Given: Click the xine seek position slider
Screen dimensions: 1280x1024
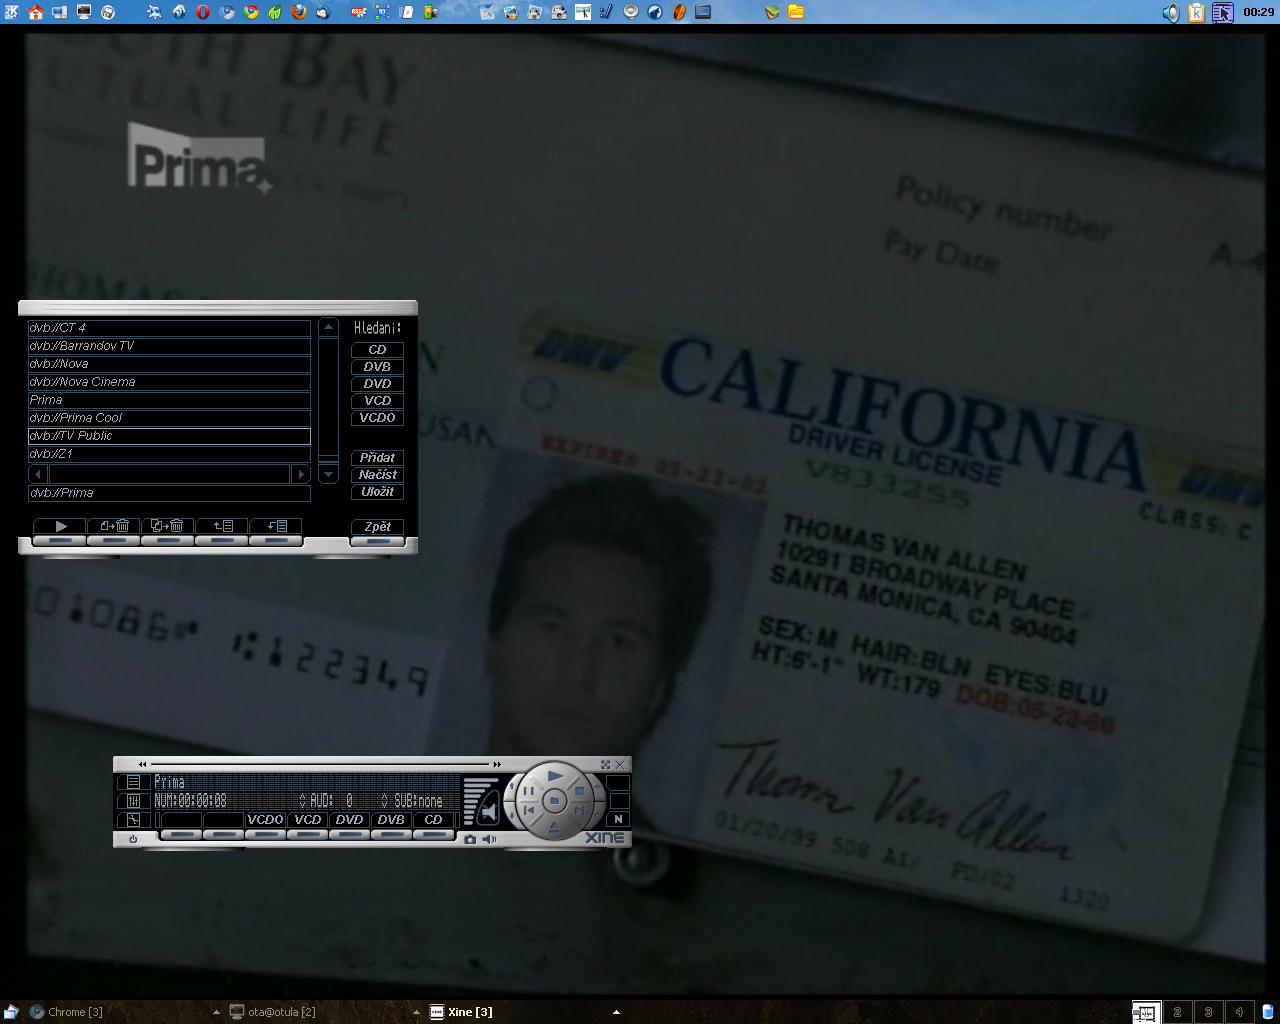Looking at the screenshot, I should [320, 764].
